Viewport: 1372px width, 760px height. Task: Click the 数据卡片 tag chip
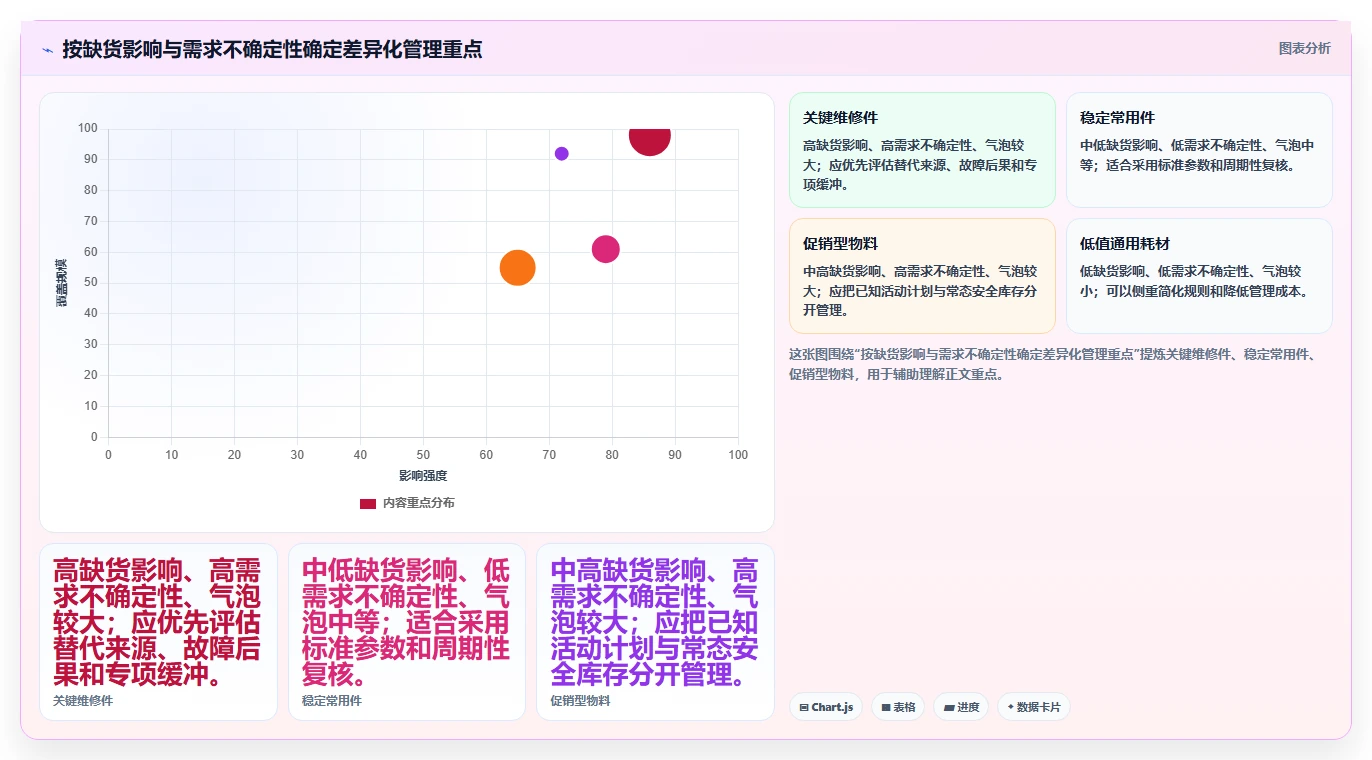tap(1034, 707)
